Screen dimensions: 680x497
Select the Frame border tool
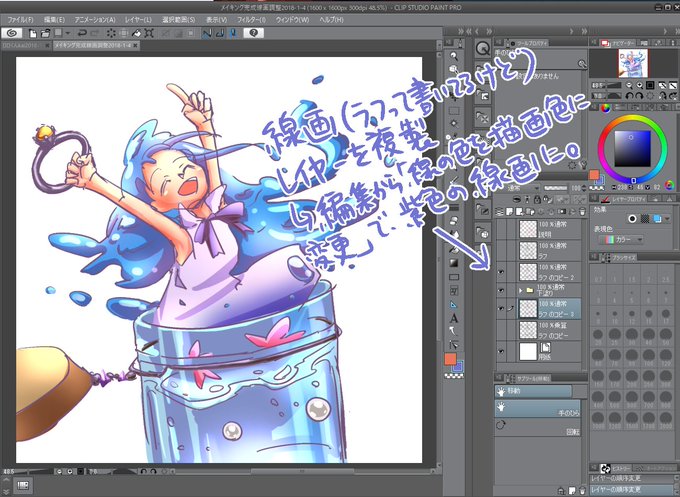454,291
